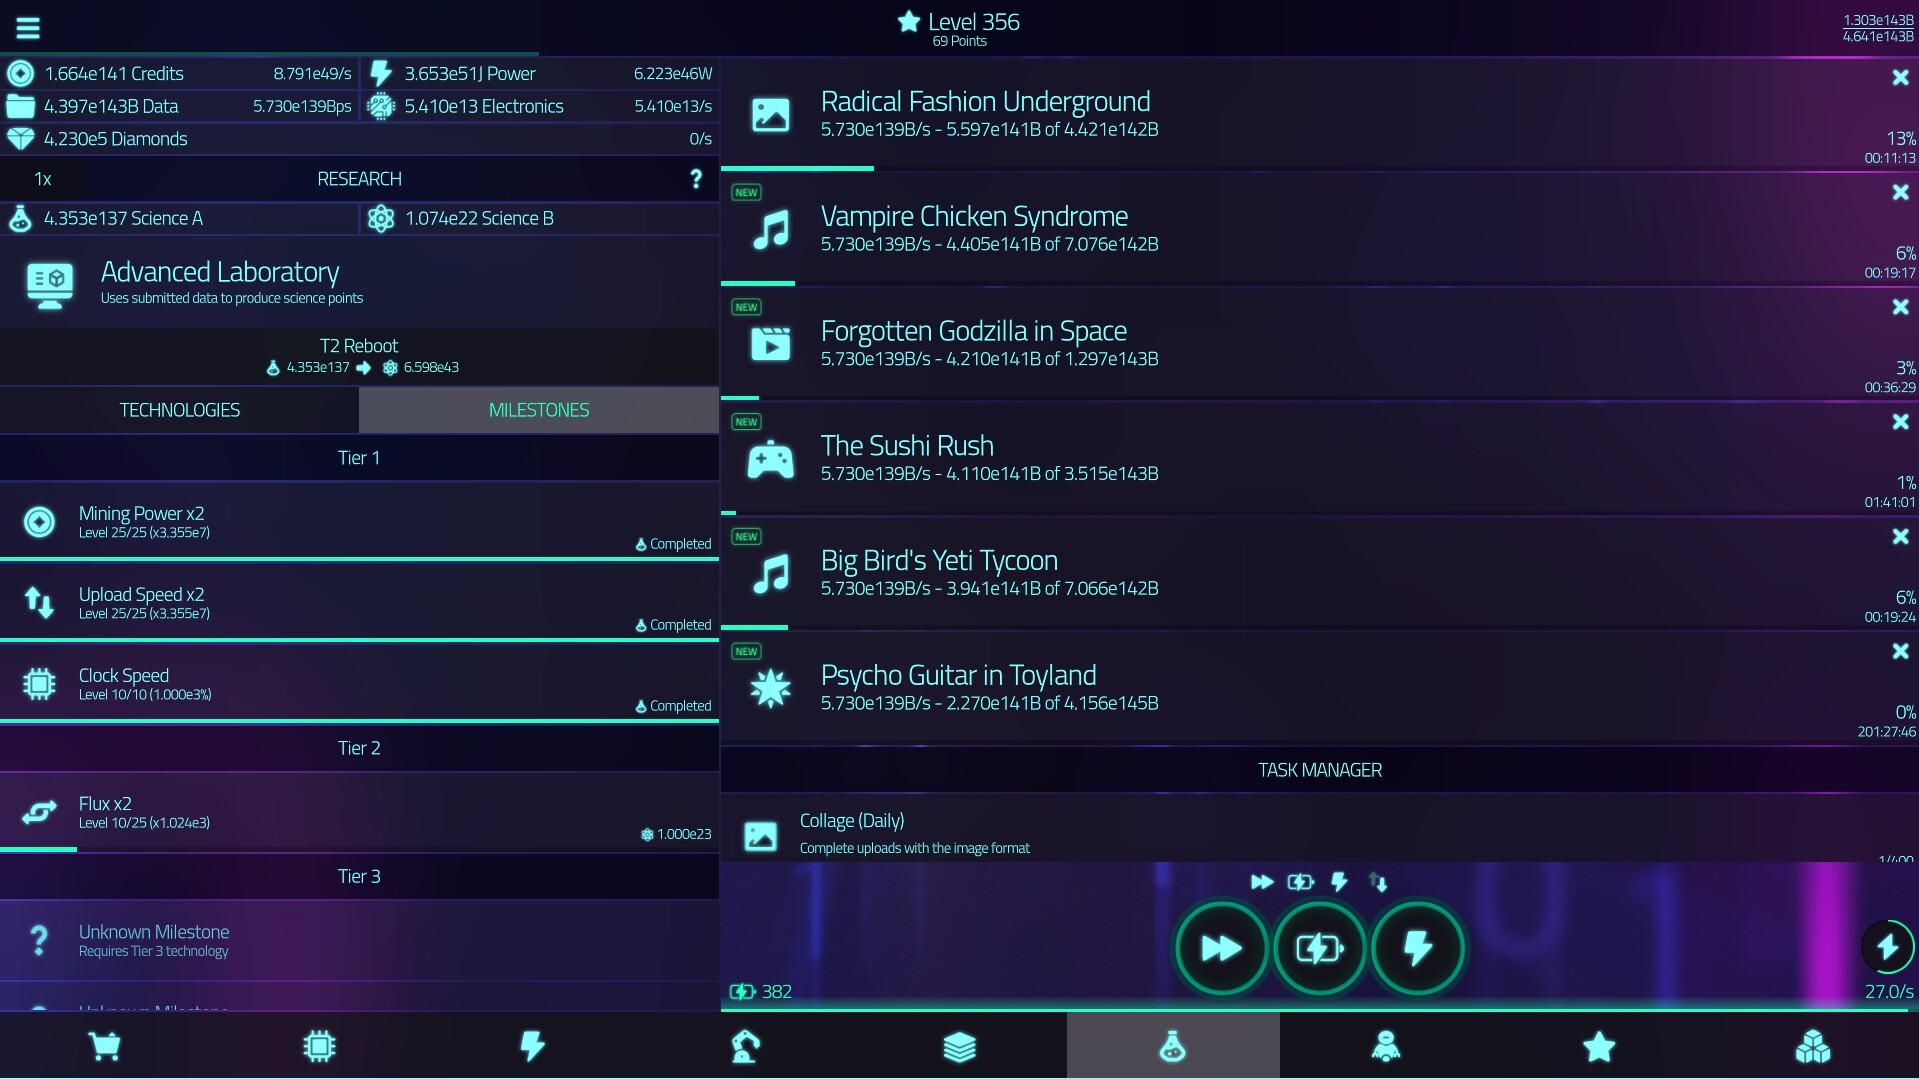
Task: Collapse the Tier 2 section
Action: (359, 747)
